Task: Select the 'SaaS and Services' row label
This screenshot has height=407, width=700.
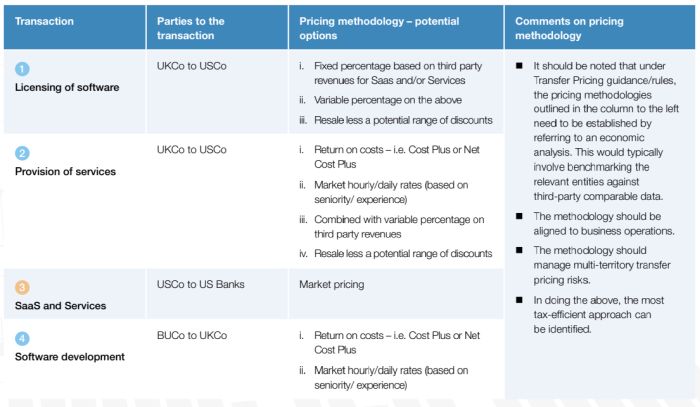Action: (x=60, y=304)
